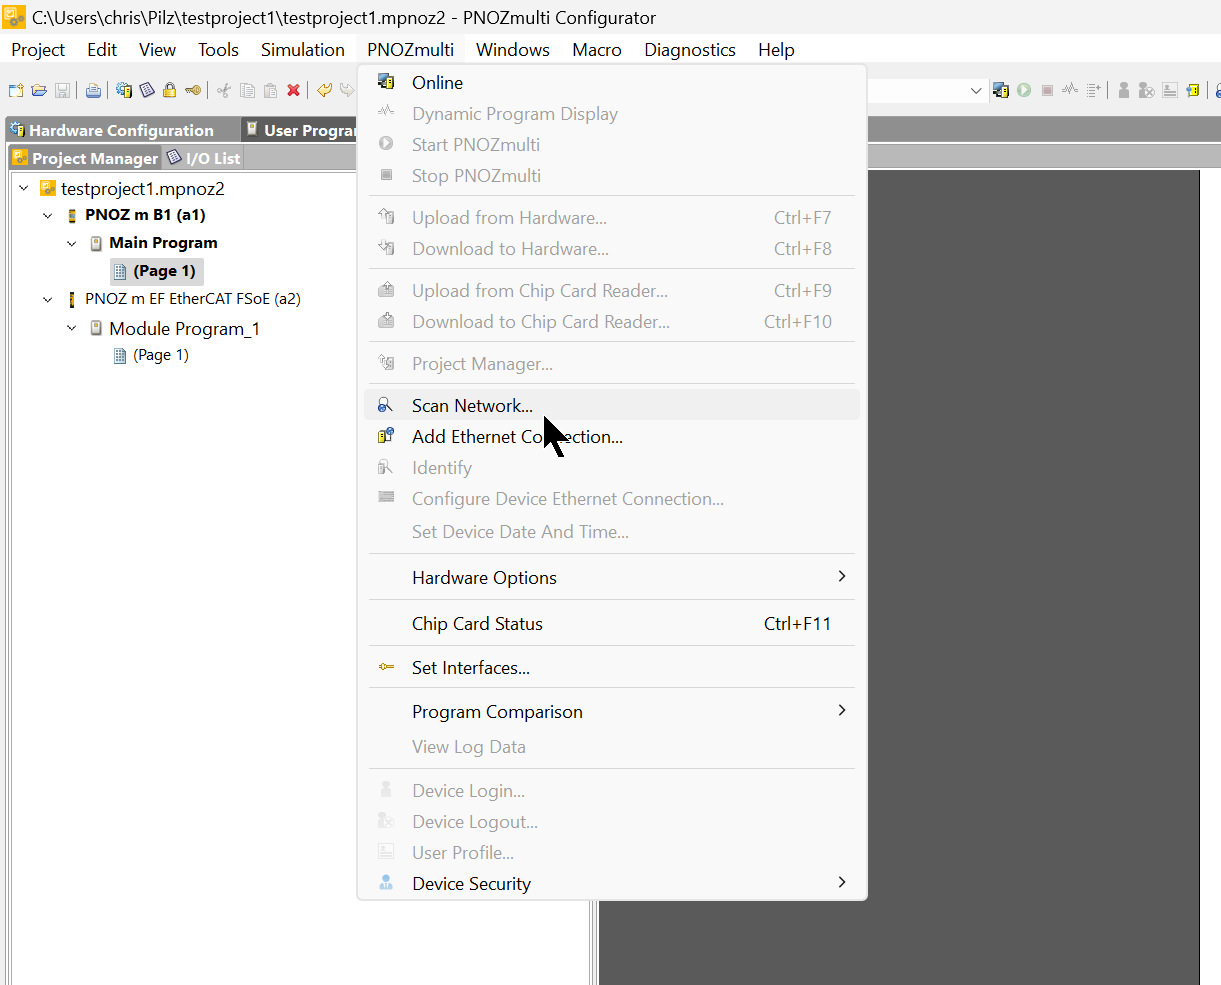Click the yellow Add Ethernet Connection toolbar icon
This screenshot has height=985, width=1221.
pyautogui.click(x=1193, y=90)
